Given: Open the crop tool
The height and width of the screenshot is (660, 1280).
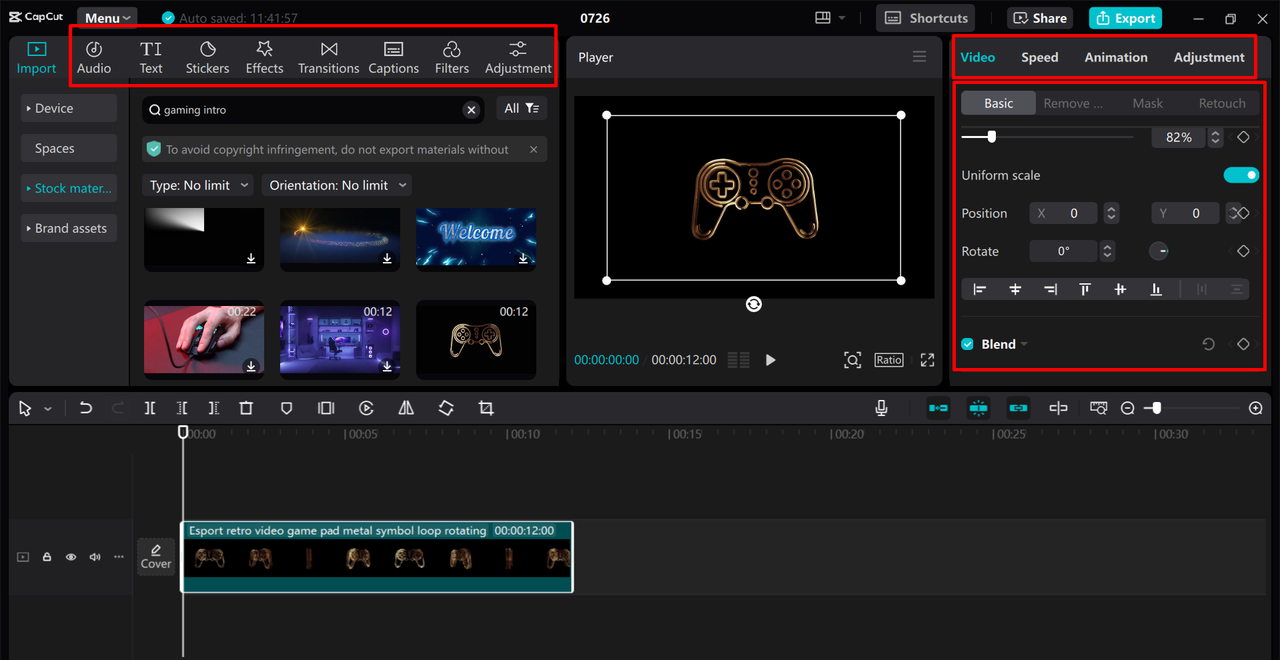Looking at the screenshot, I should [486, 408].
